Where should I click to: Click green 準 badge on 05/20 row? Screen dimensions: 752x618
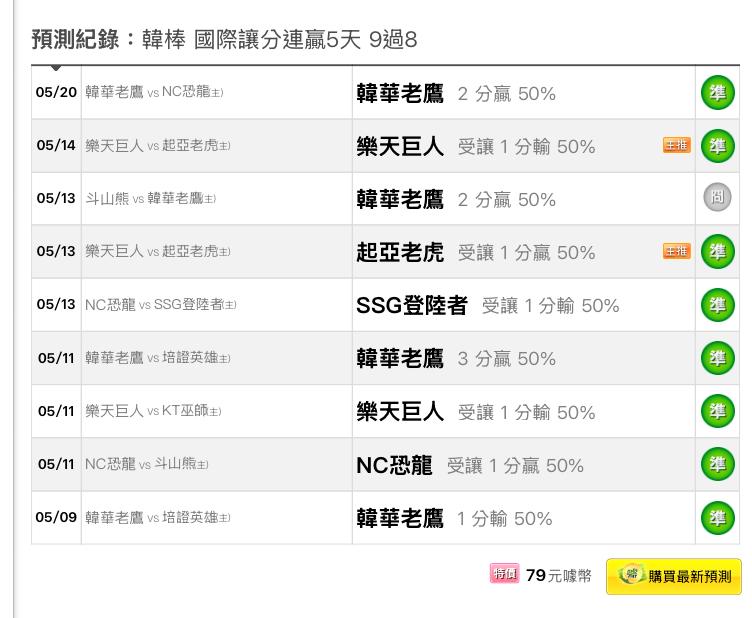717,93
